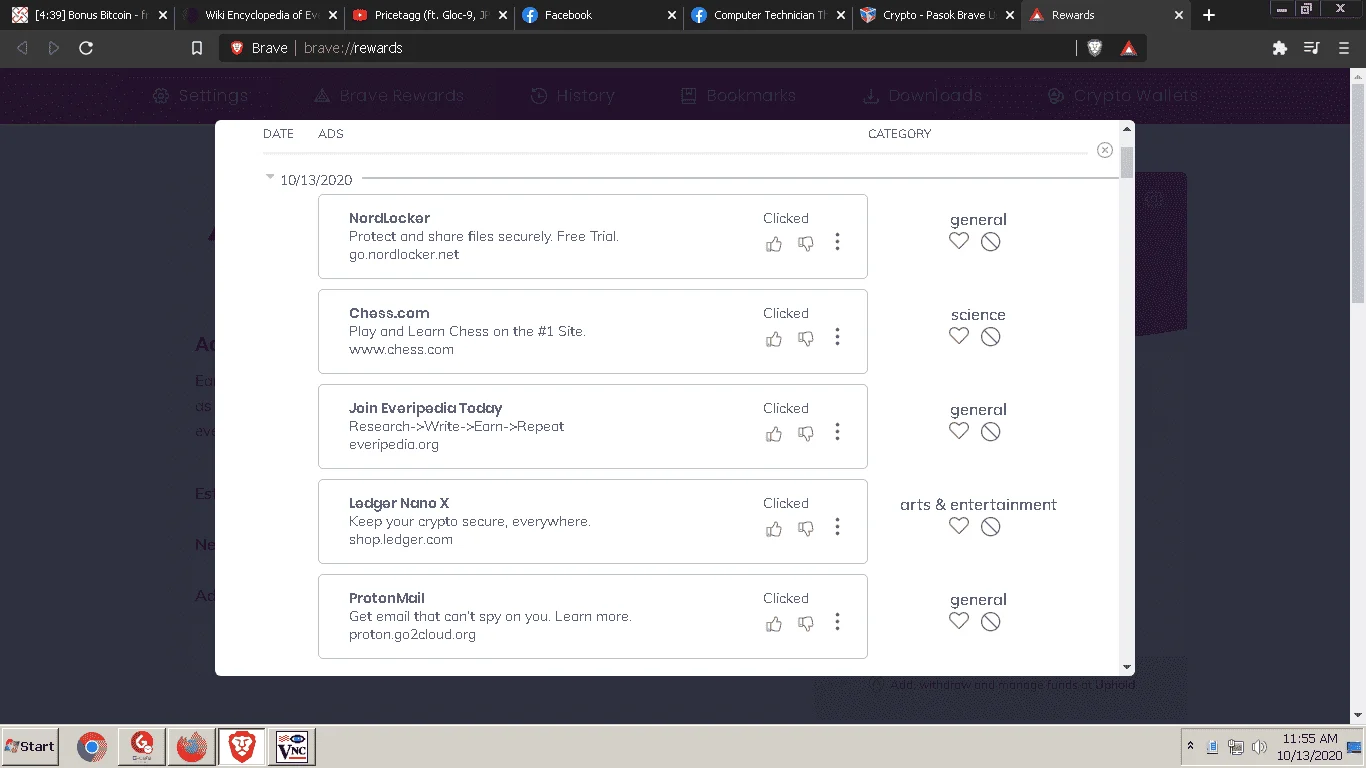Image resolution: width=1366 pixels, height=768 pixels.
Task: Open more options for ProtonMail ad
Action: pos(837,622)
